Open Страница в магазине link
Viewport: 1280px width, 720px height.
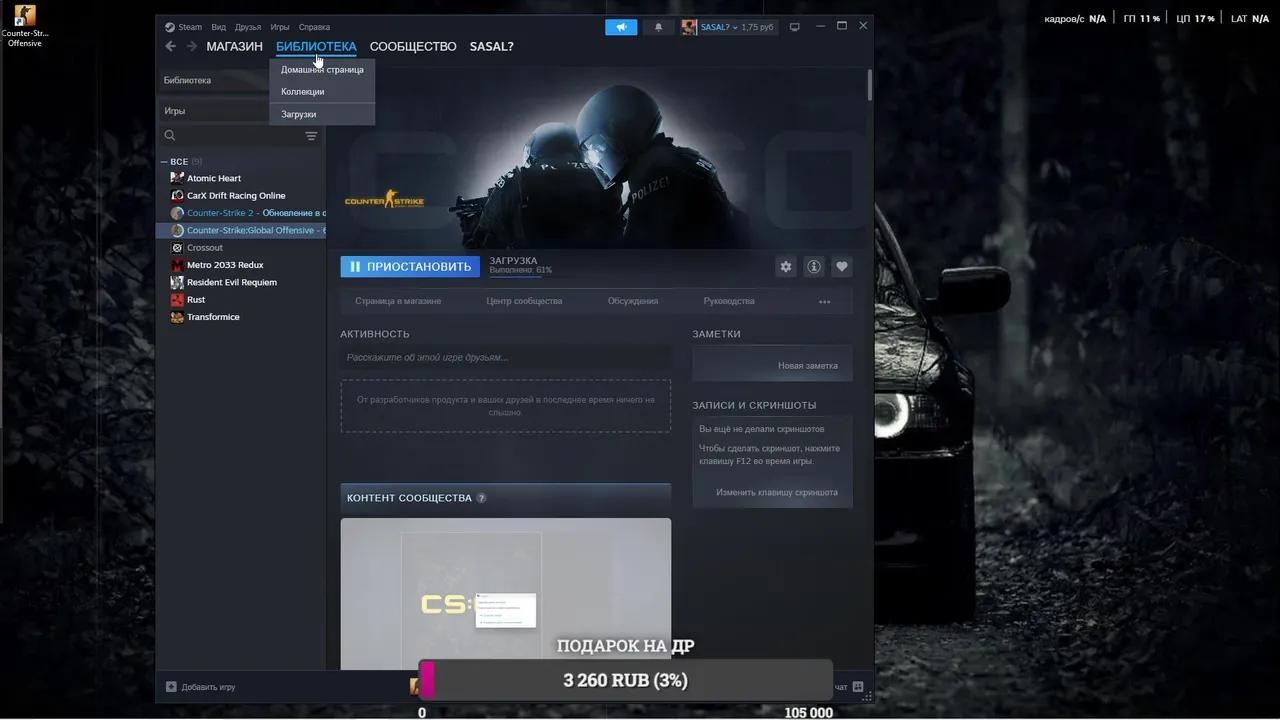click(x=398, y=301)
